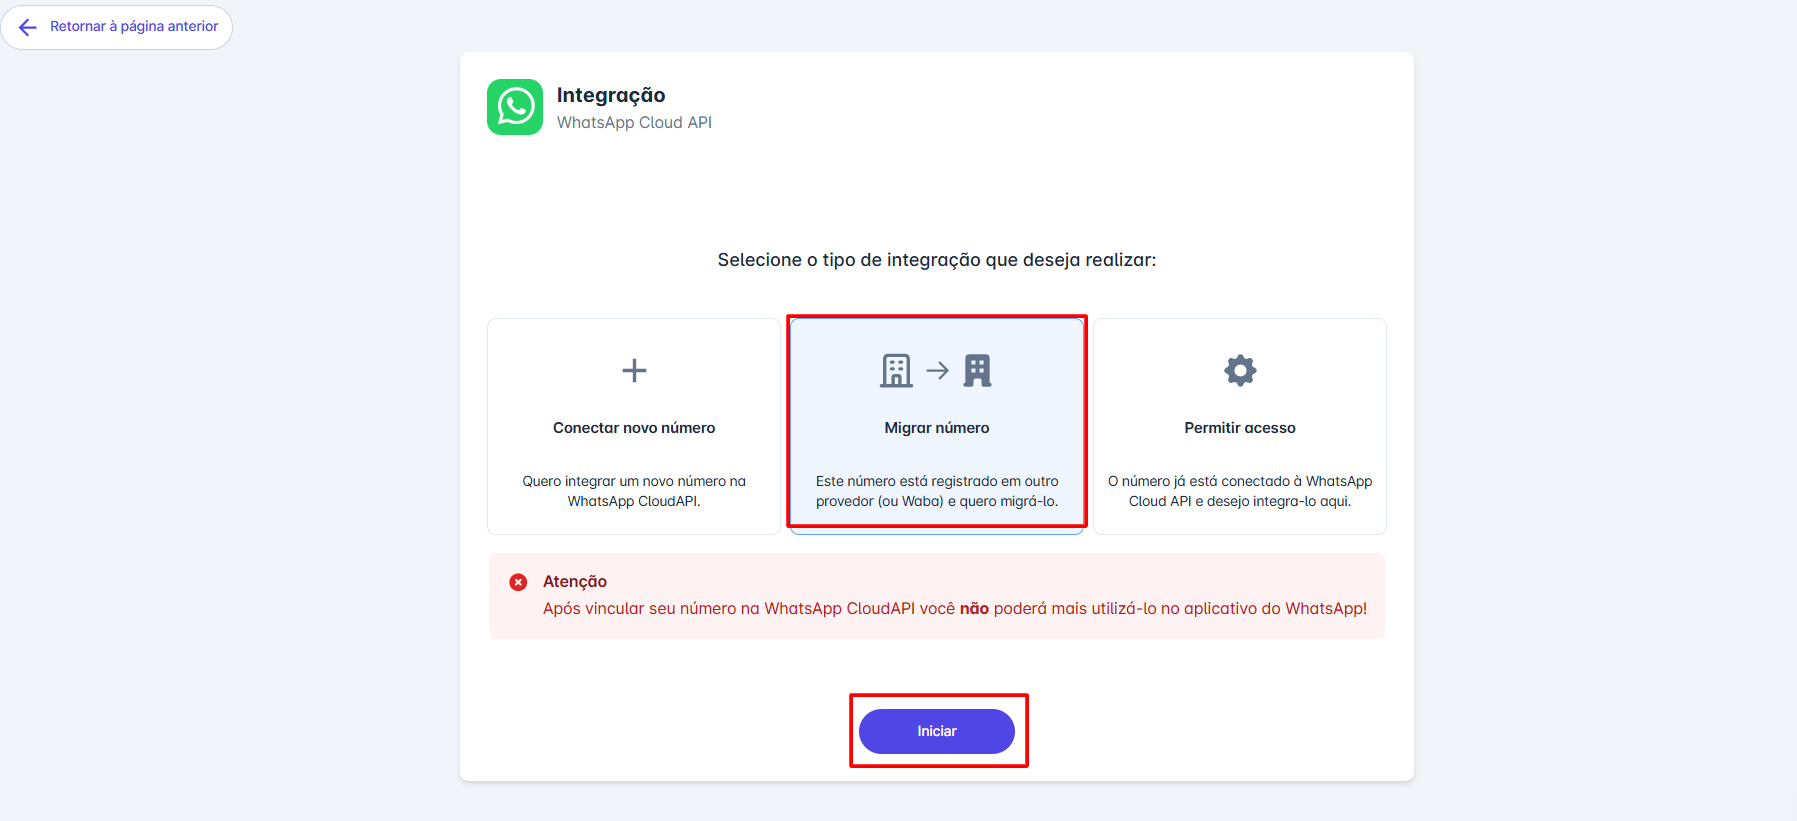Click the "WhatsApp Cloud API" subtitle
The height and width of the screenshot is (821, 1797).
634,123
